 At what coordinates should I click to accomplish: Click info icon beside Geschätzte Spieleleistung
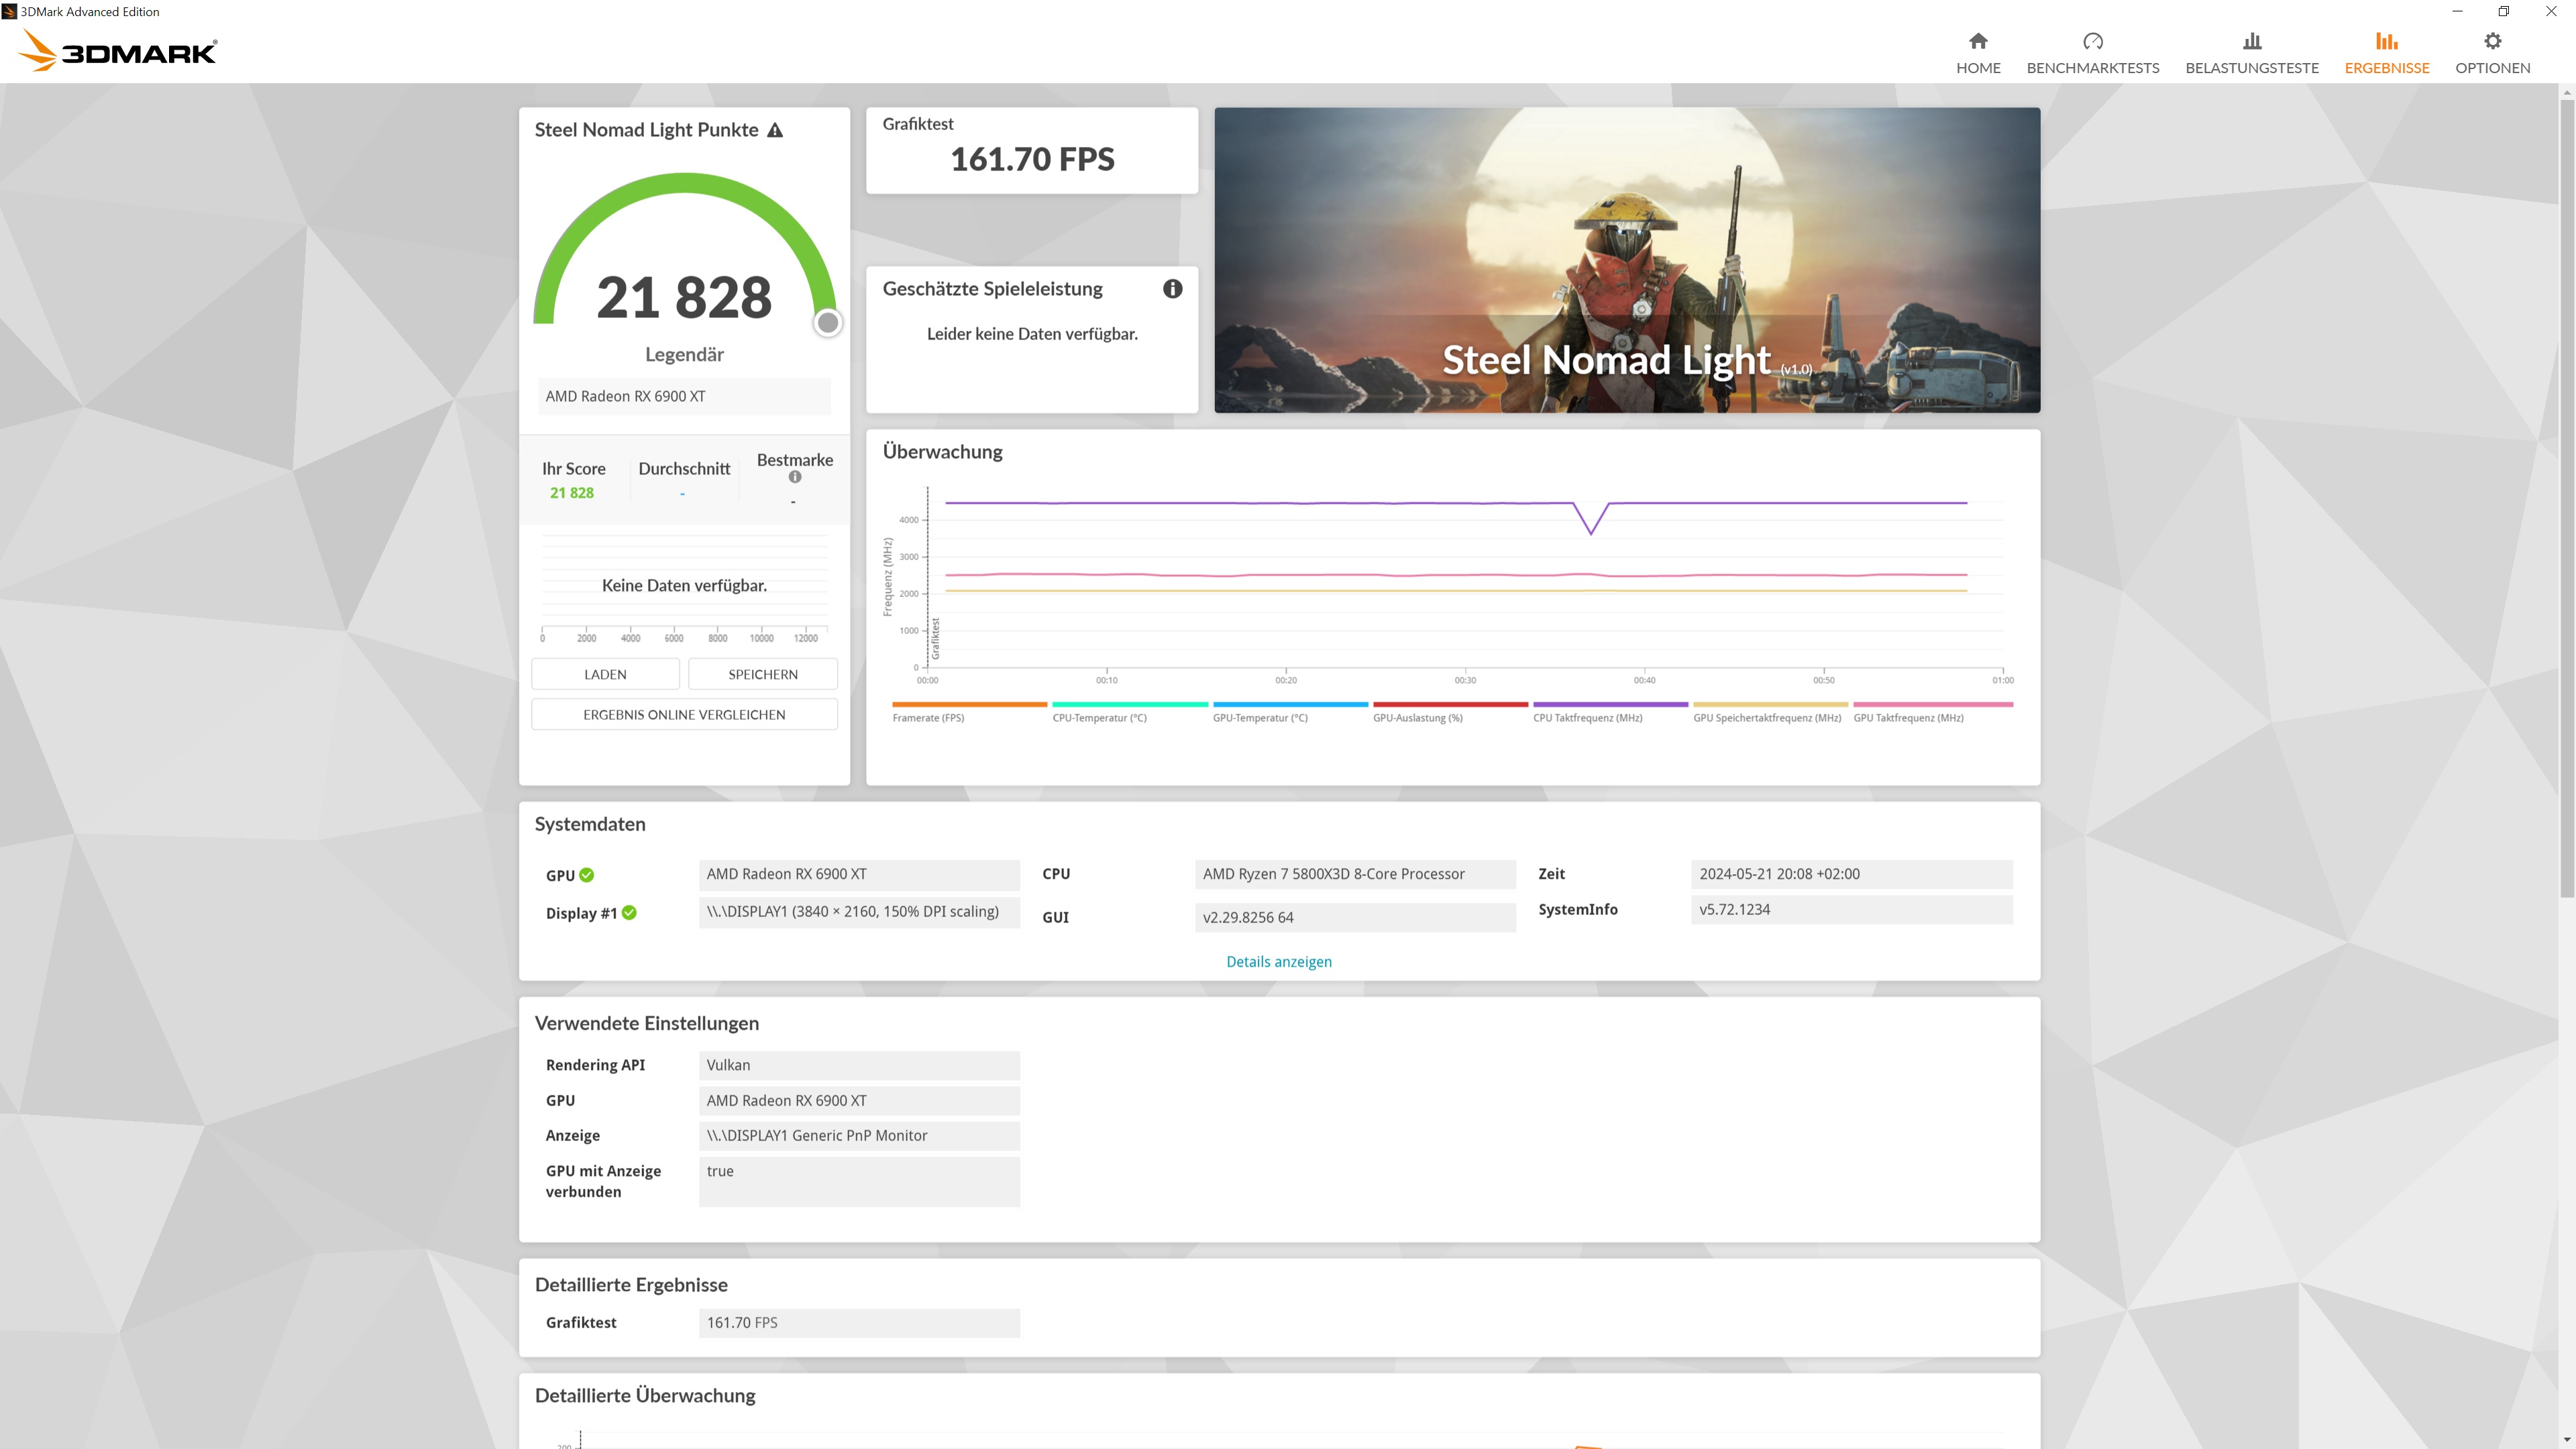coord(1172,289)
